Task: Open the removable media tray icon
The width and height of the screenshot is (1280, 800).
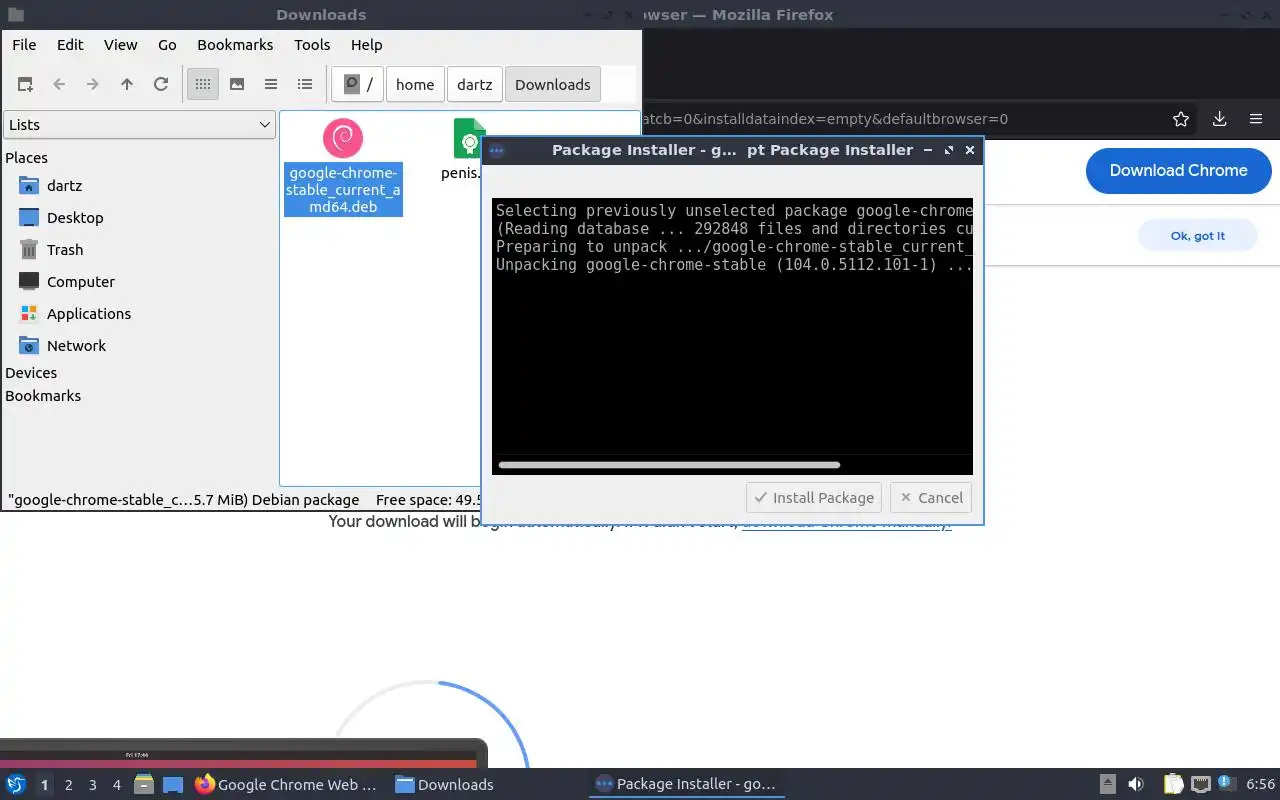Action: click(1108, 785)
